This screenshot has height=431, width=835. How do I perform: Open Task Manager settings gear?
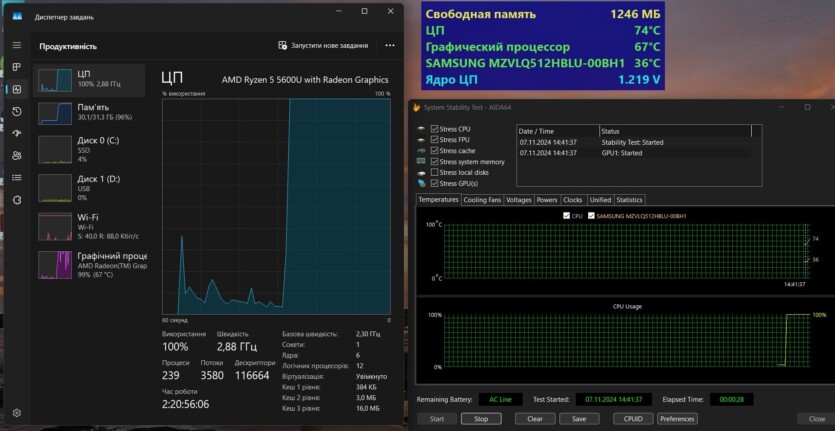(16, 413)
